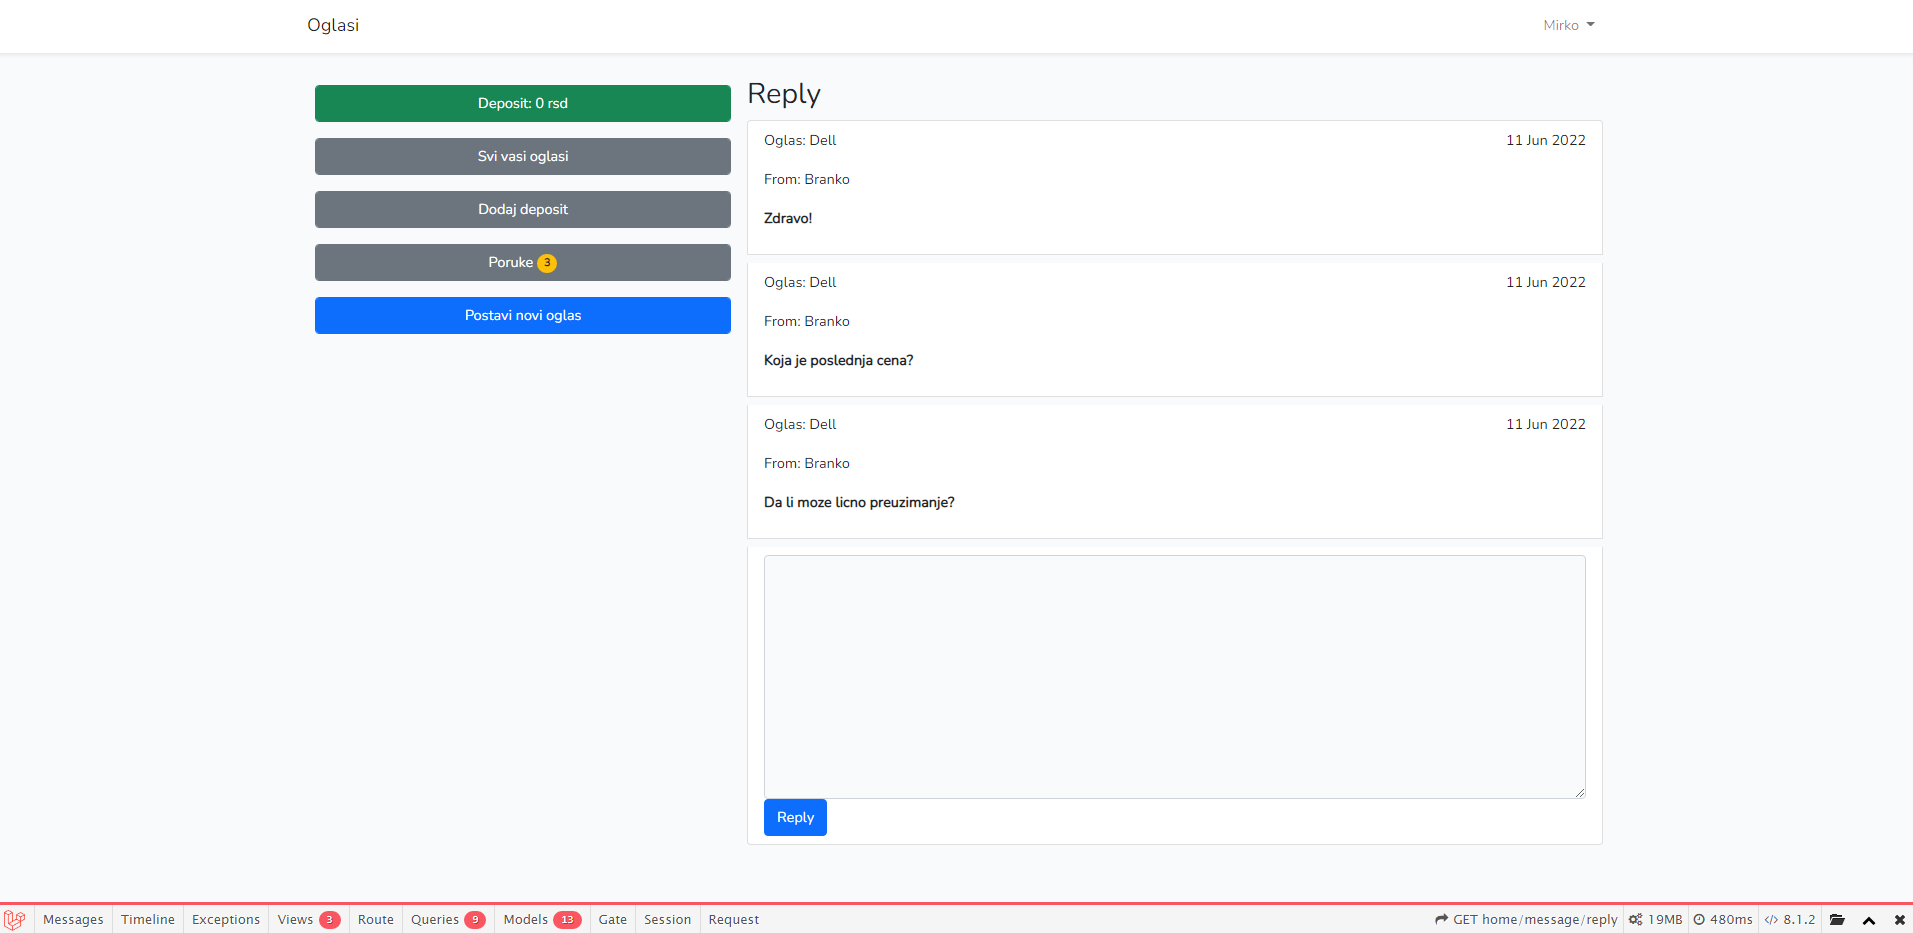Click the code icon showing PHP 8.1.2
The height and width of the screenshot is (933, 1913).
(x=1771, y=919)
